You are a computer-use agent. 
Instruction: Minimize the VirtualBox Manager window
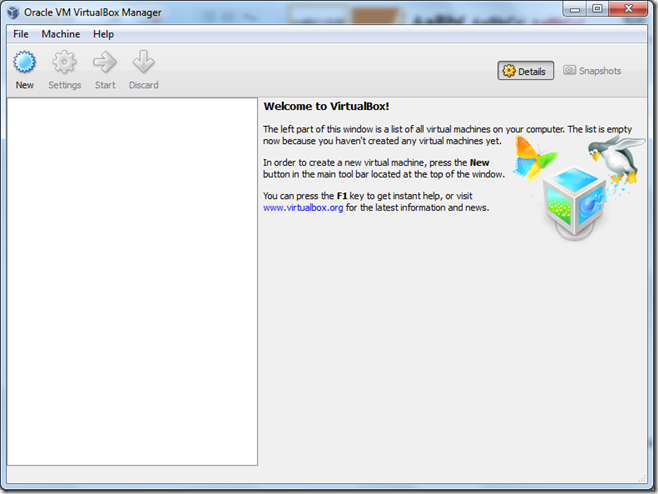tap(575, 9)
